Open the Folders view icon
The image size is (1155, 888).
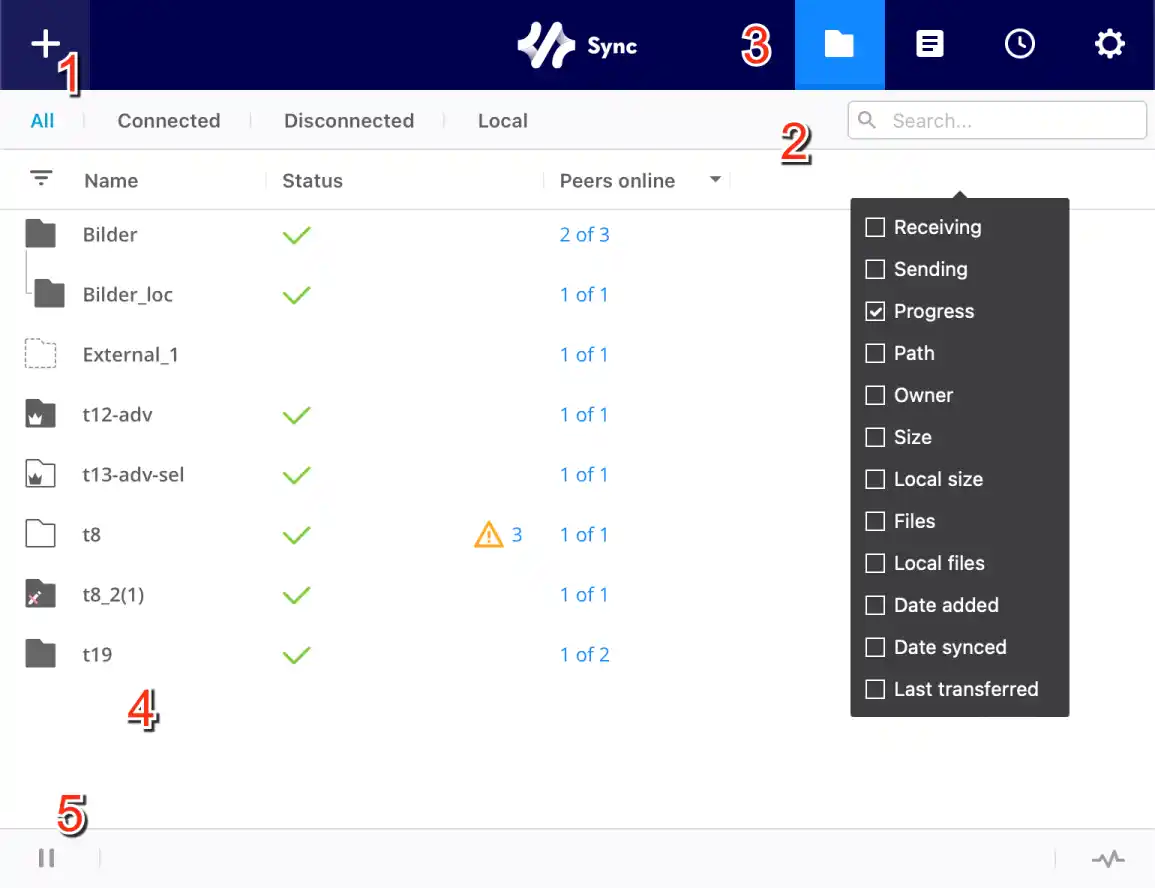839,44
